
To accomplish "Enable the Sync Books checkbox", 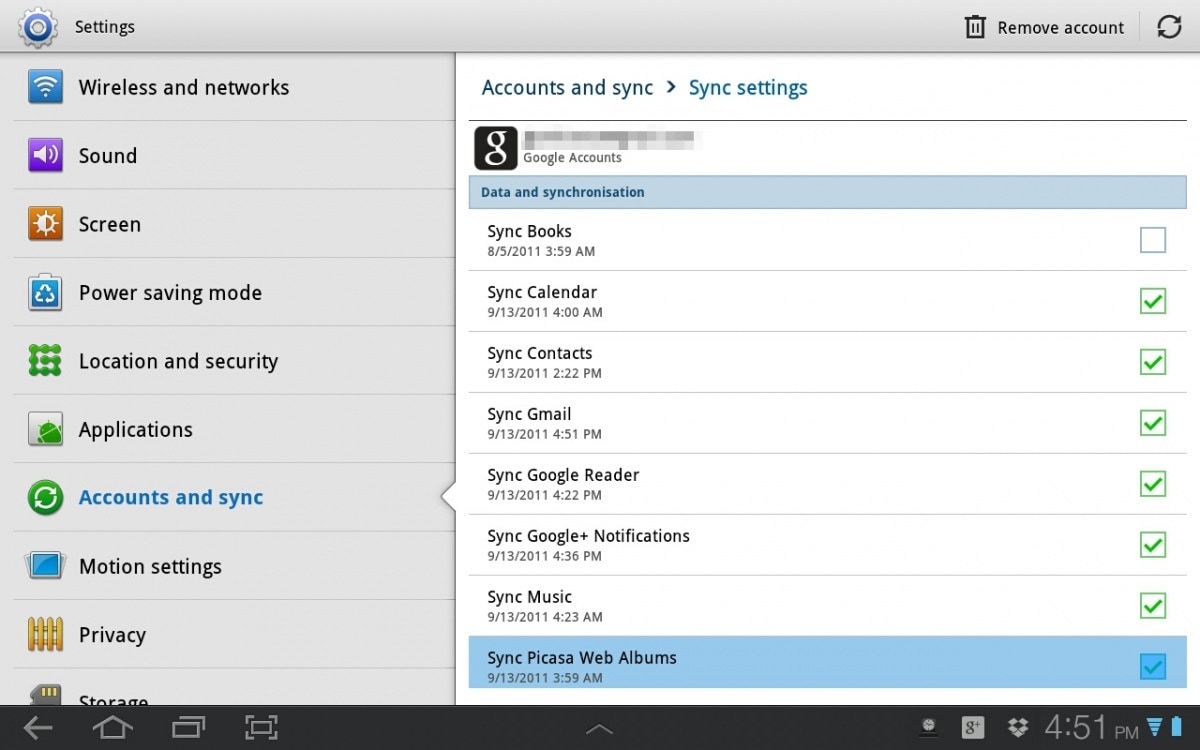I will (1153, 240).
